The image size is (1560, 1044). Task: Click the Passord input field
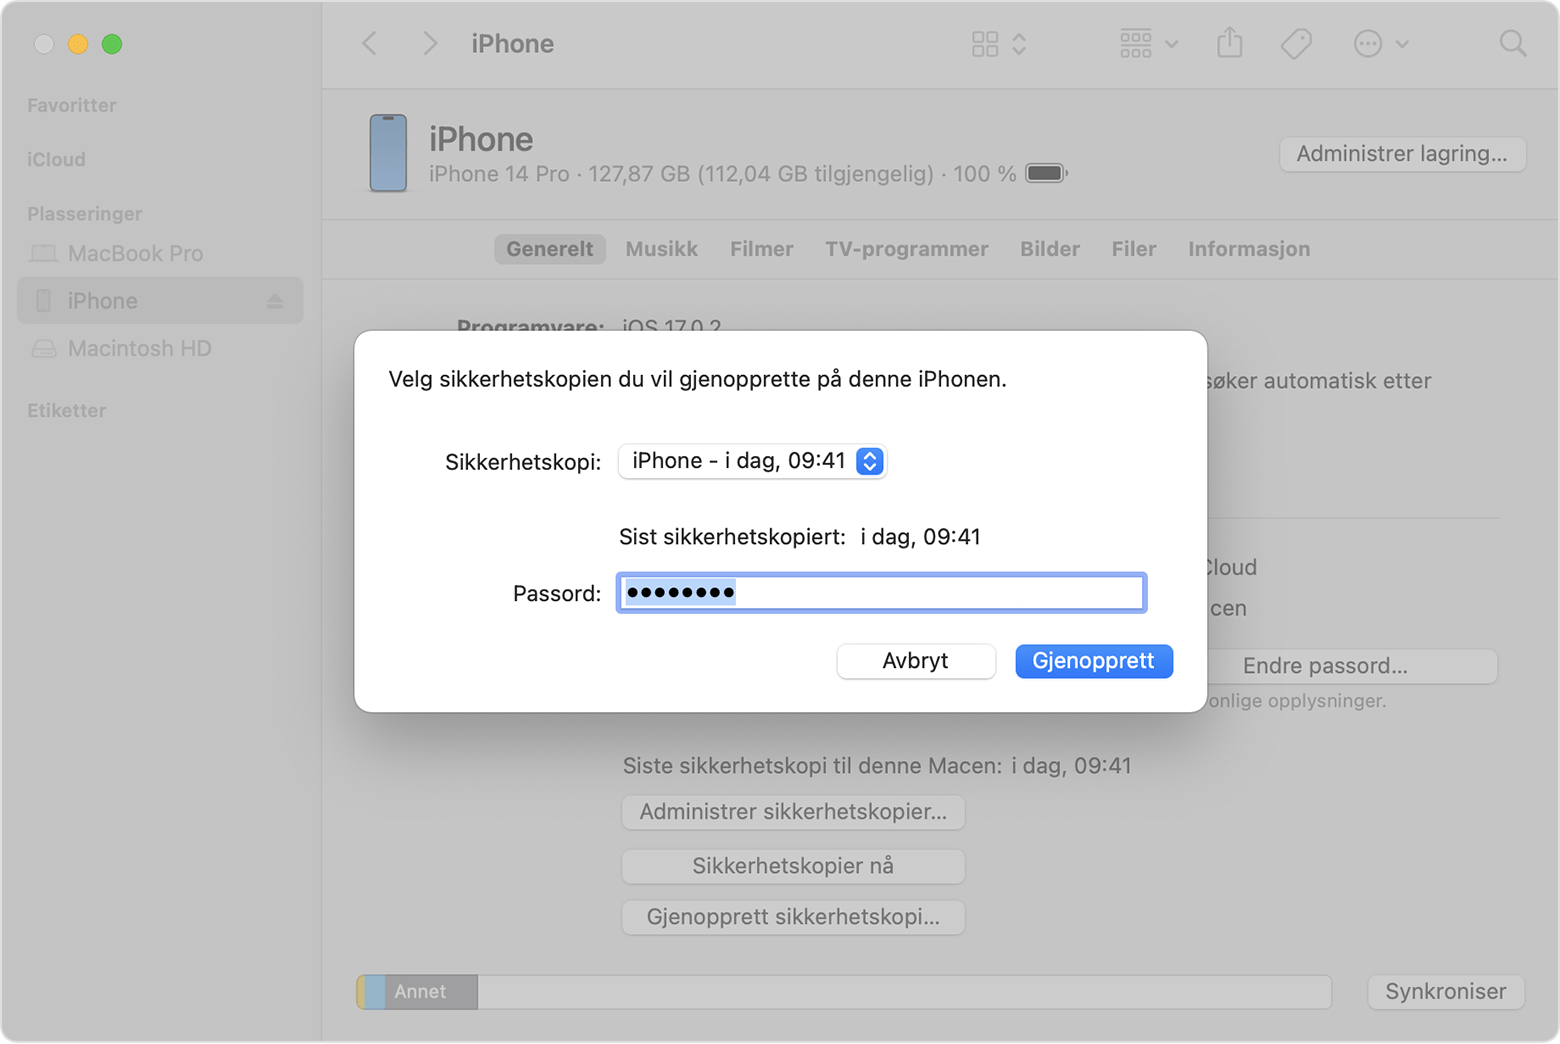click(881, 593)
